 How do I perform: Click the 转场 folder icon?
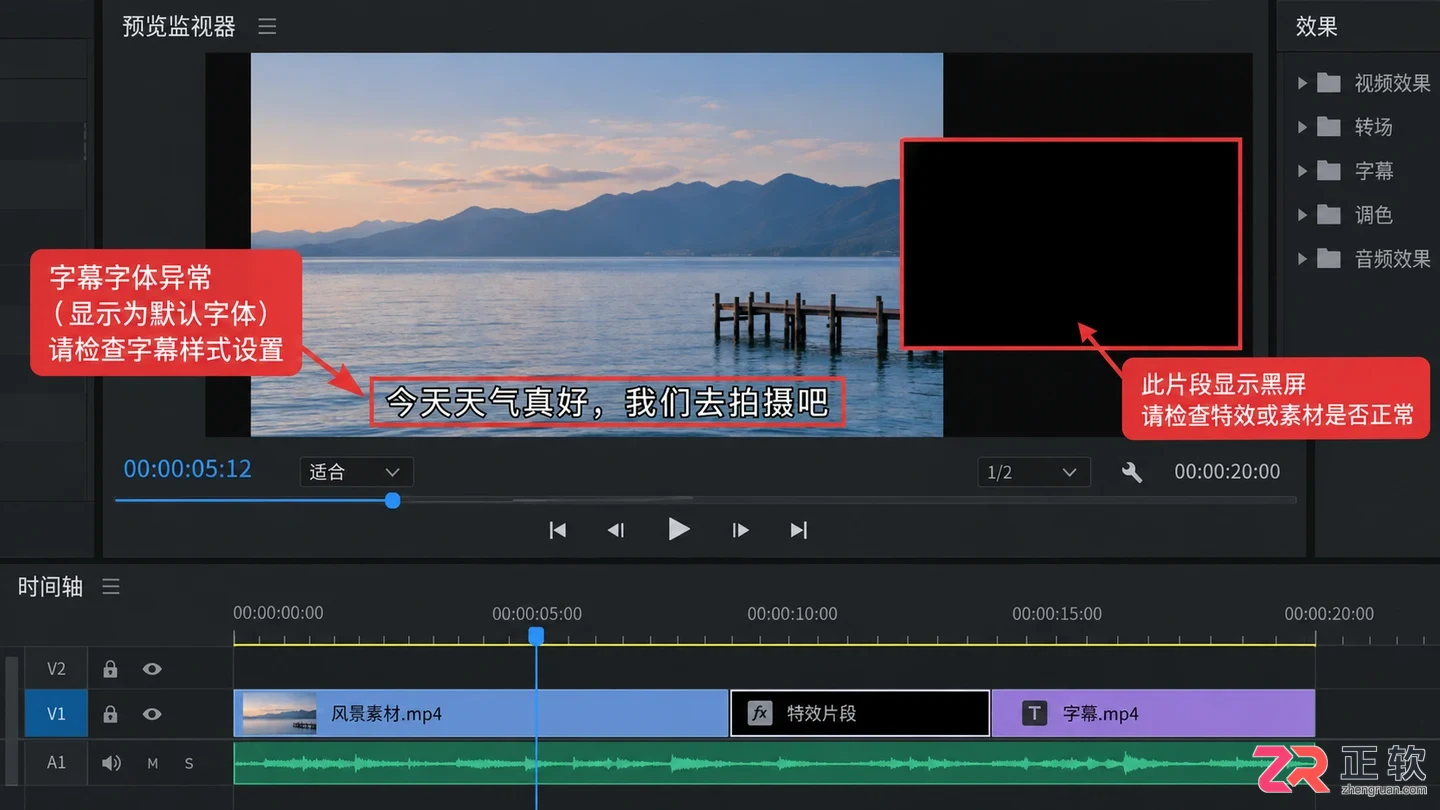point(1329,127)
